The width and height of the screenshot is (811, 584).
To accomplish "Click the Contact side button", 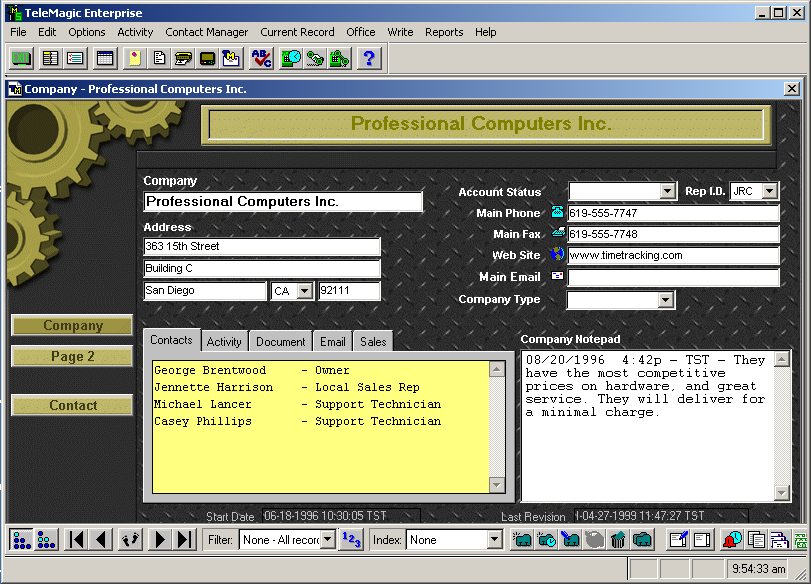I will [72, 405].
